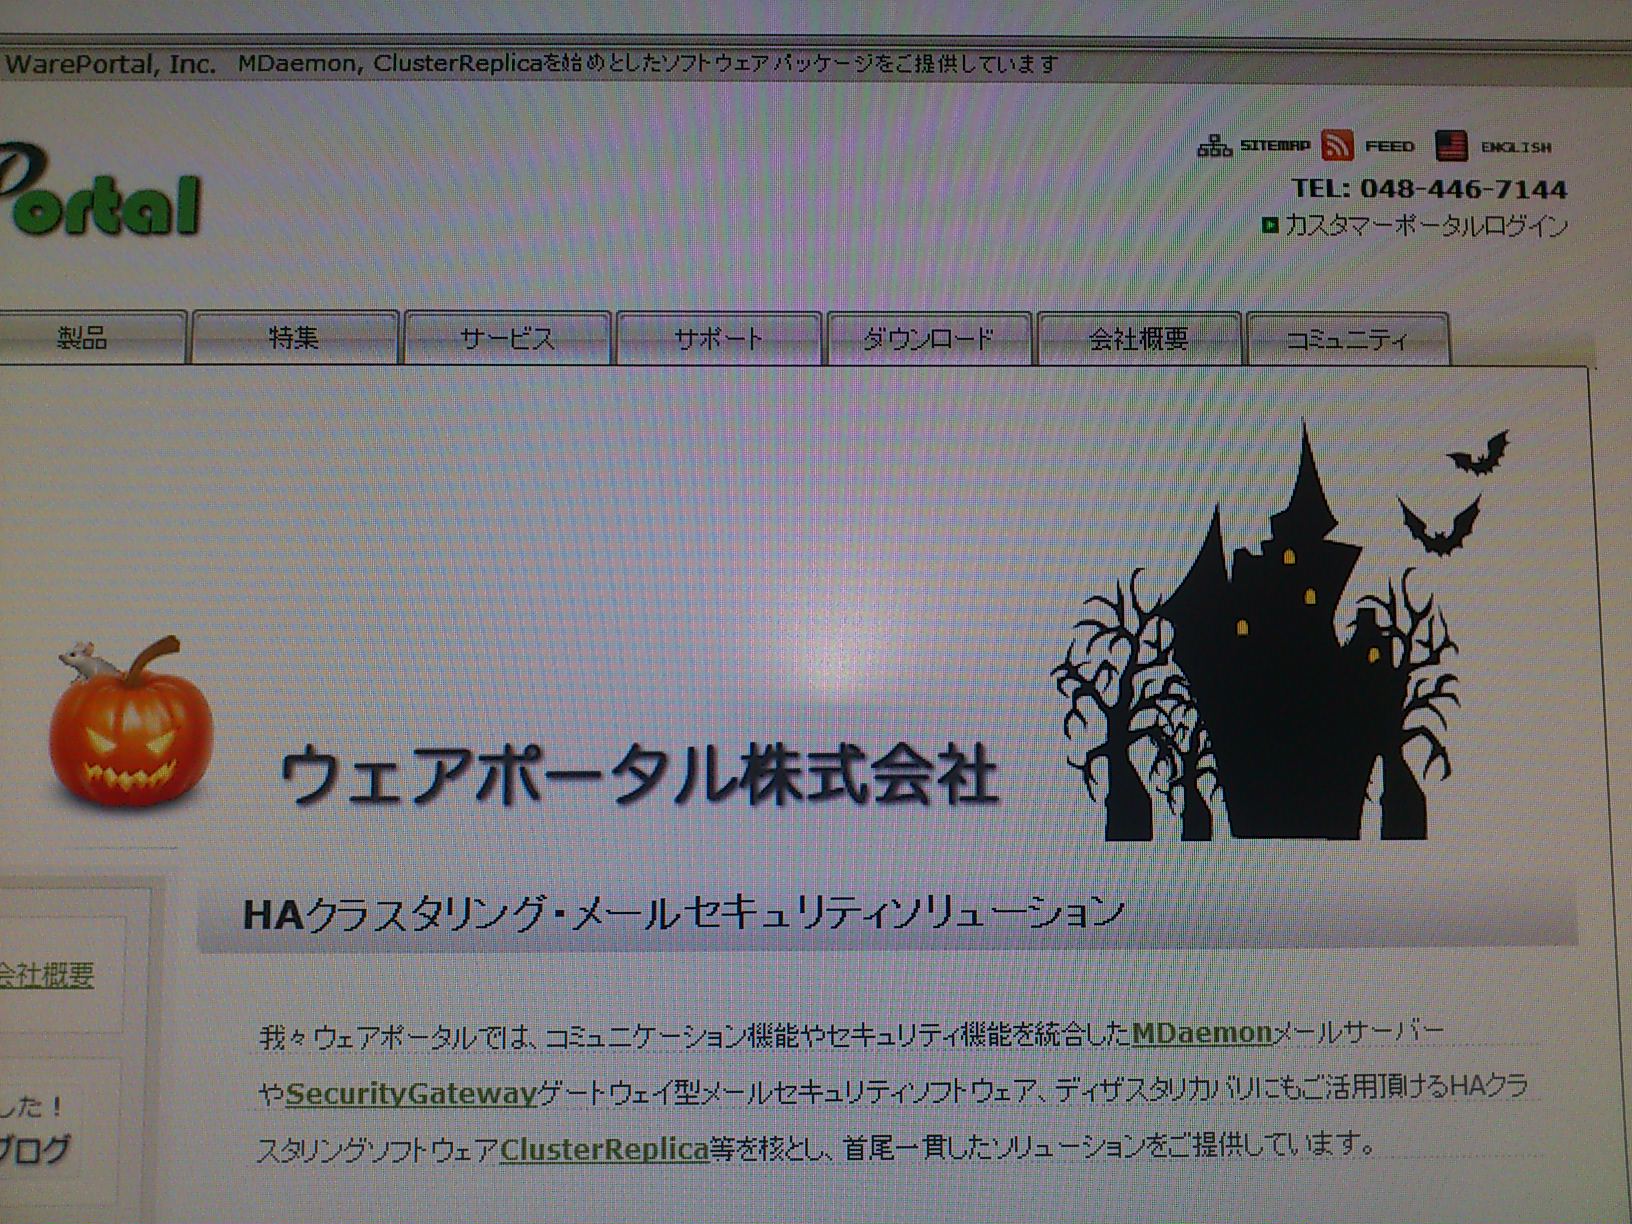The image size is (1632, 1224).
Task: Click the American flag English icon
Action: pyautogui.click(x=1451, y=146)
